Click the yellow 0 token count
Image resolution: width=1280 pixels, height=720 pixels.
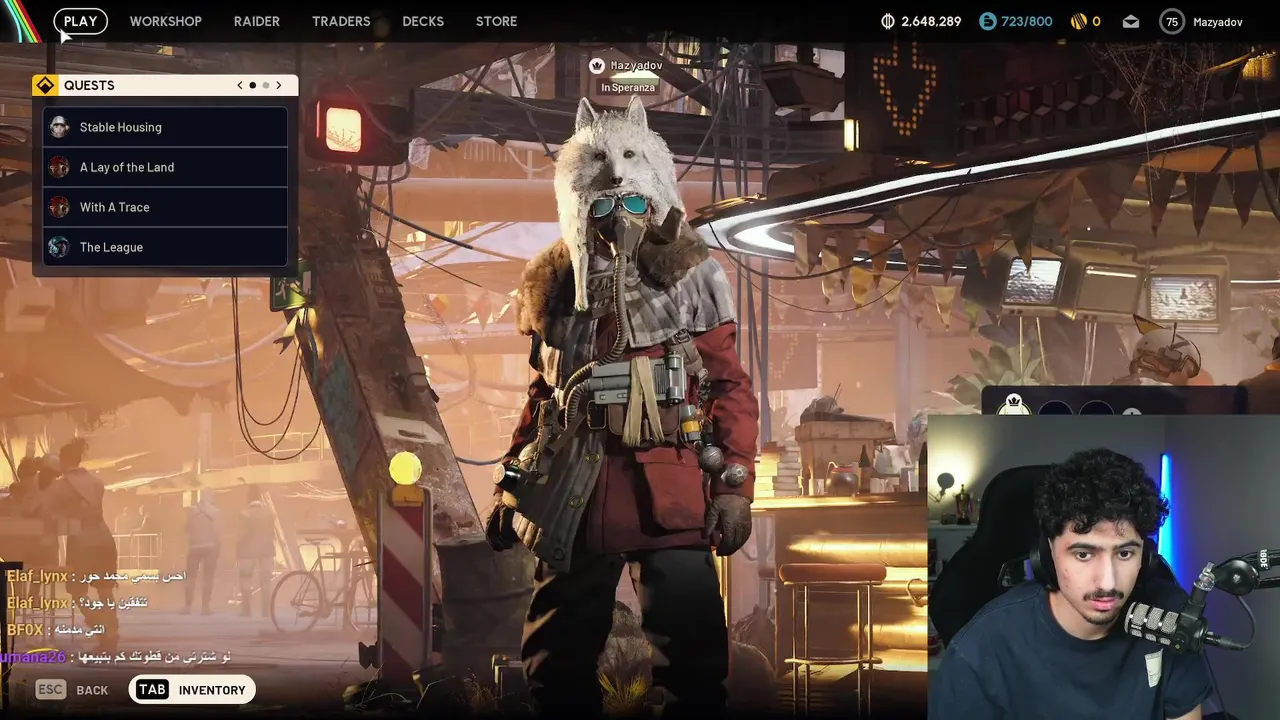pyautogui.click(x=1096, y=21)
